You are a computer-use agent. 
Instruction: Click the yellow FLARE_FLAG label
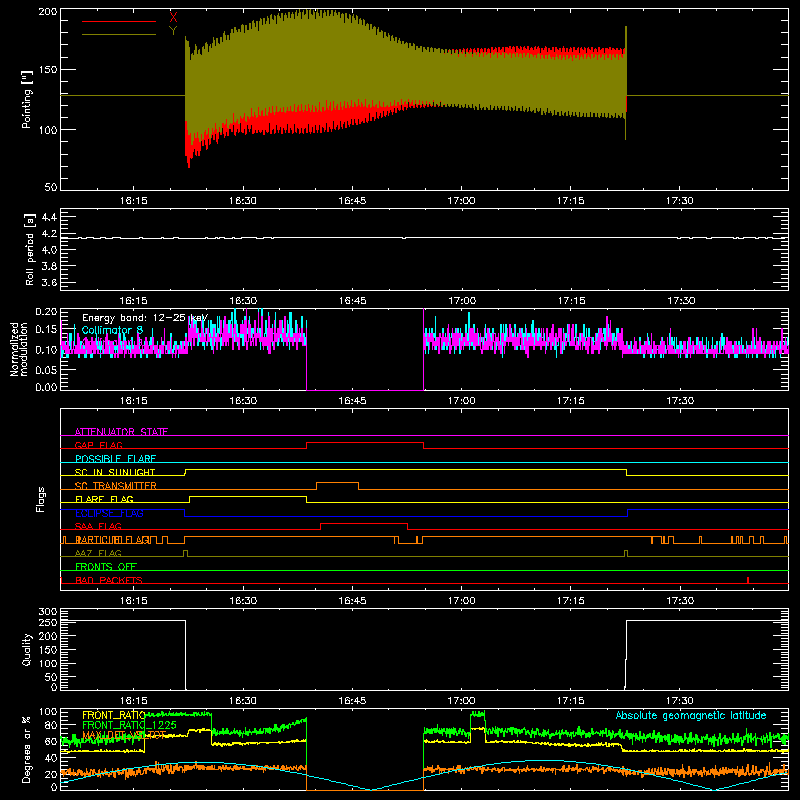tap(104, 499)
